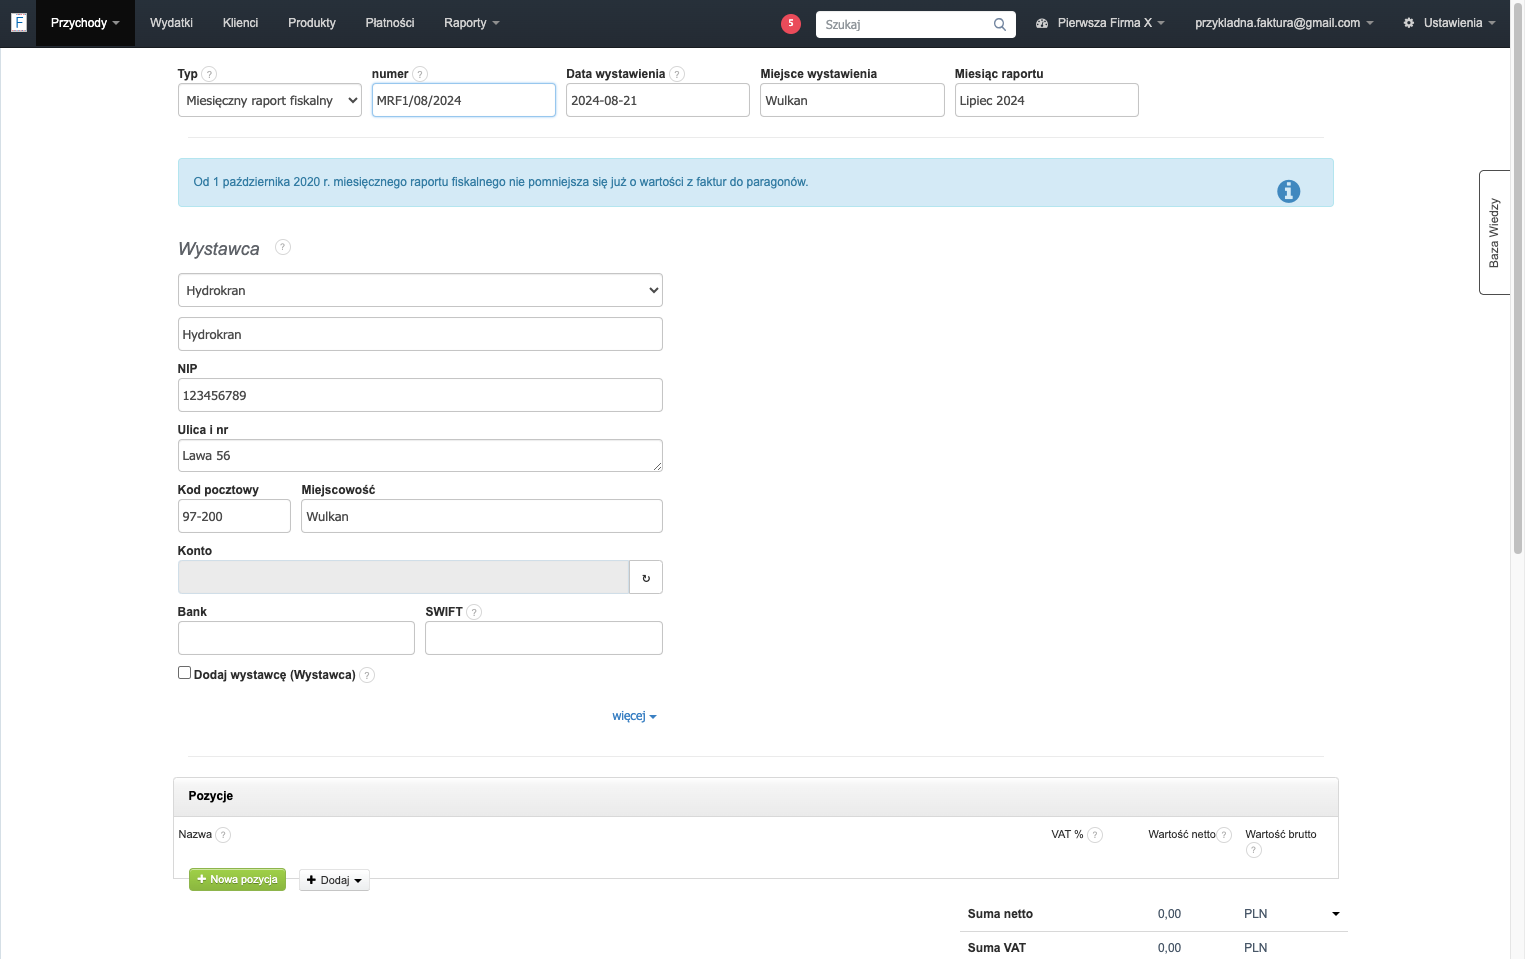Click the page vertical scrollbar
This screenshot has height=959, width=1525.
pos(1517,280)
